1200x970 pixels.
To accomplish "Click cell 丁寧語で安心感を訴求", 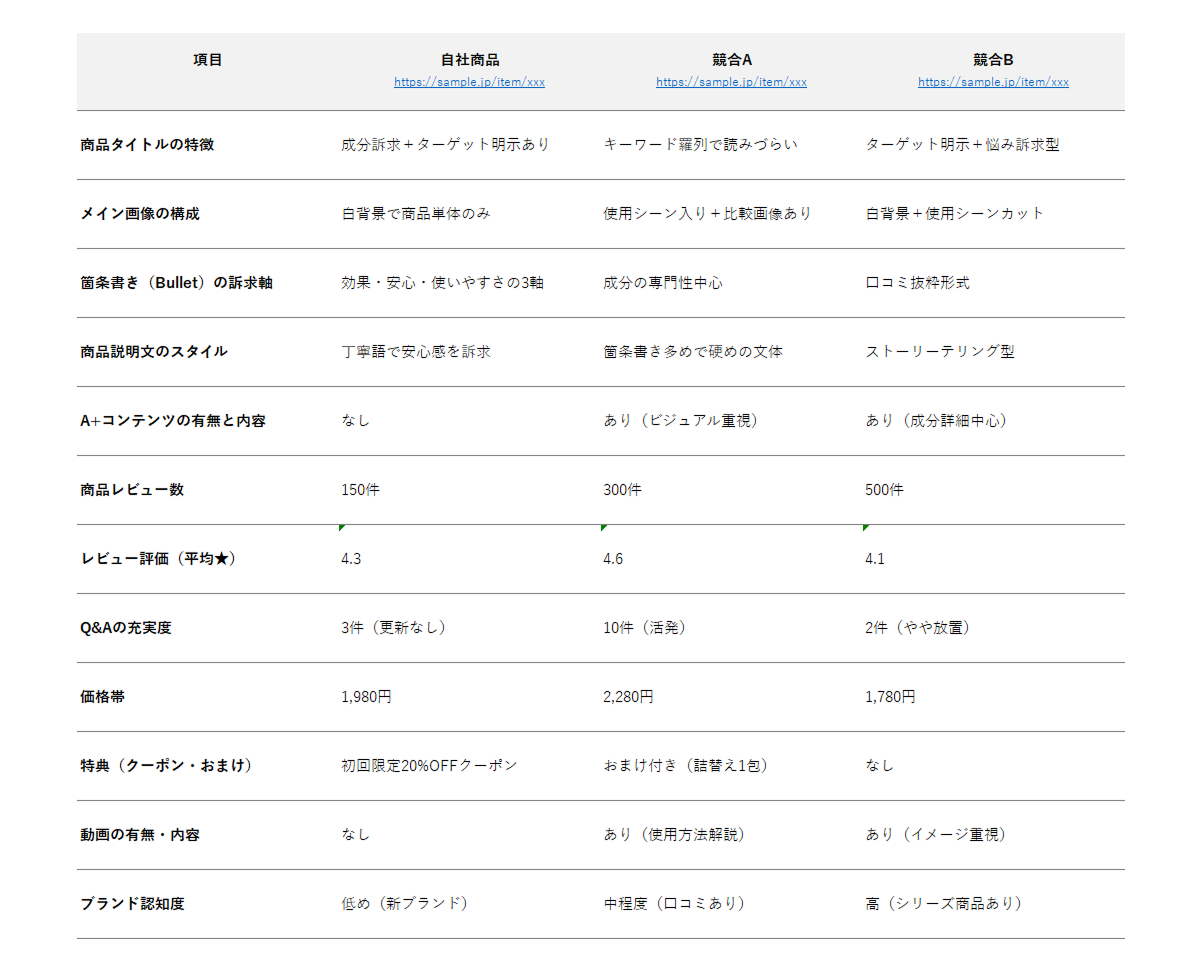I will tap(416, 352).
